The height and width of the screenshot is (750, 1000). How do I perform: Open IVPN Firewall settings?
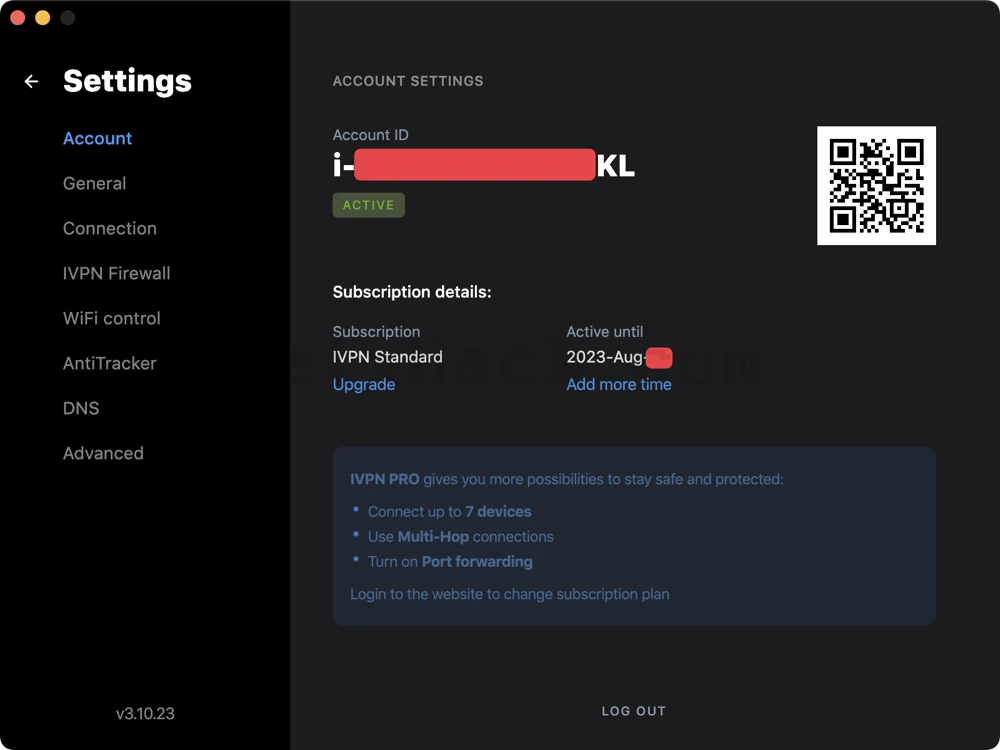pyautogui.click(x=117, y=273)
